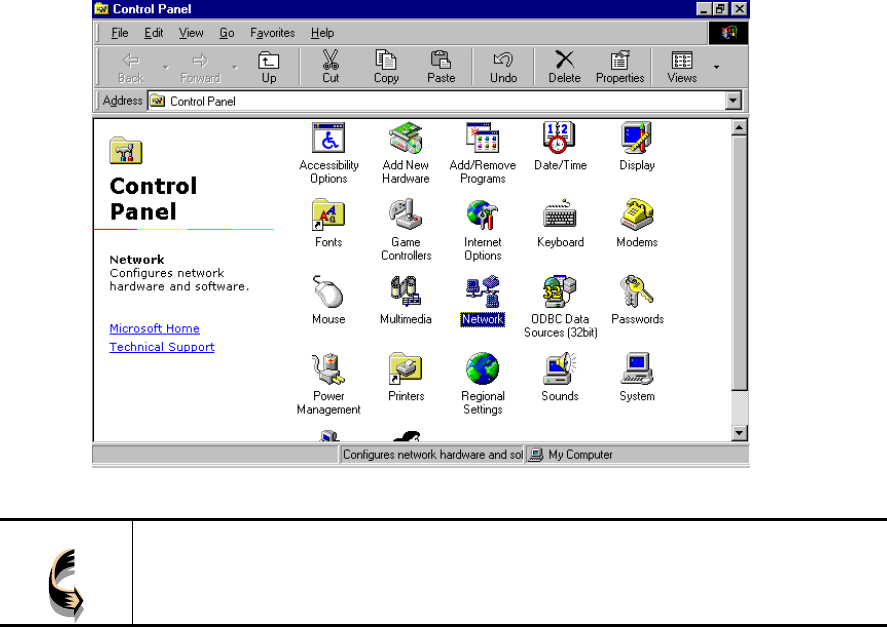The image size is (887, 627).
Task: Expand the Address bar dropdown
Action: 733,101
